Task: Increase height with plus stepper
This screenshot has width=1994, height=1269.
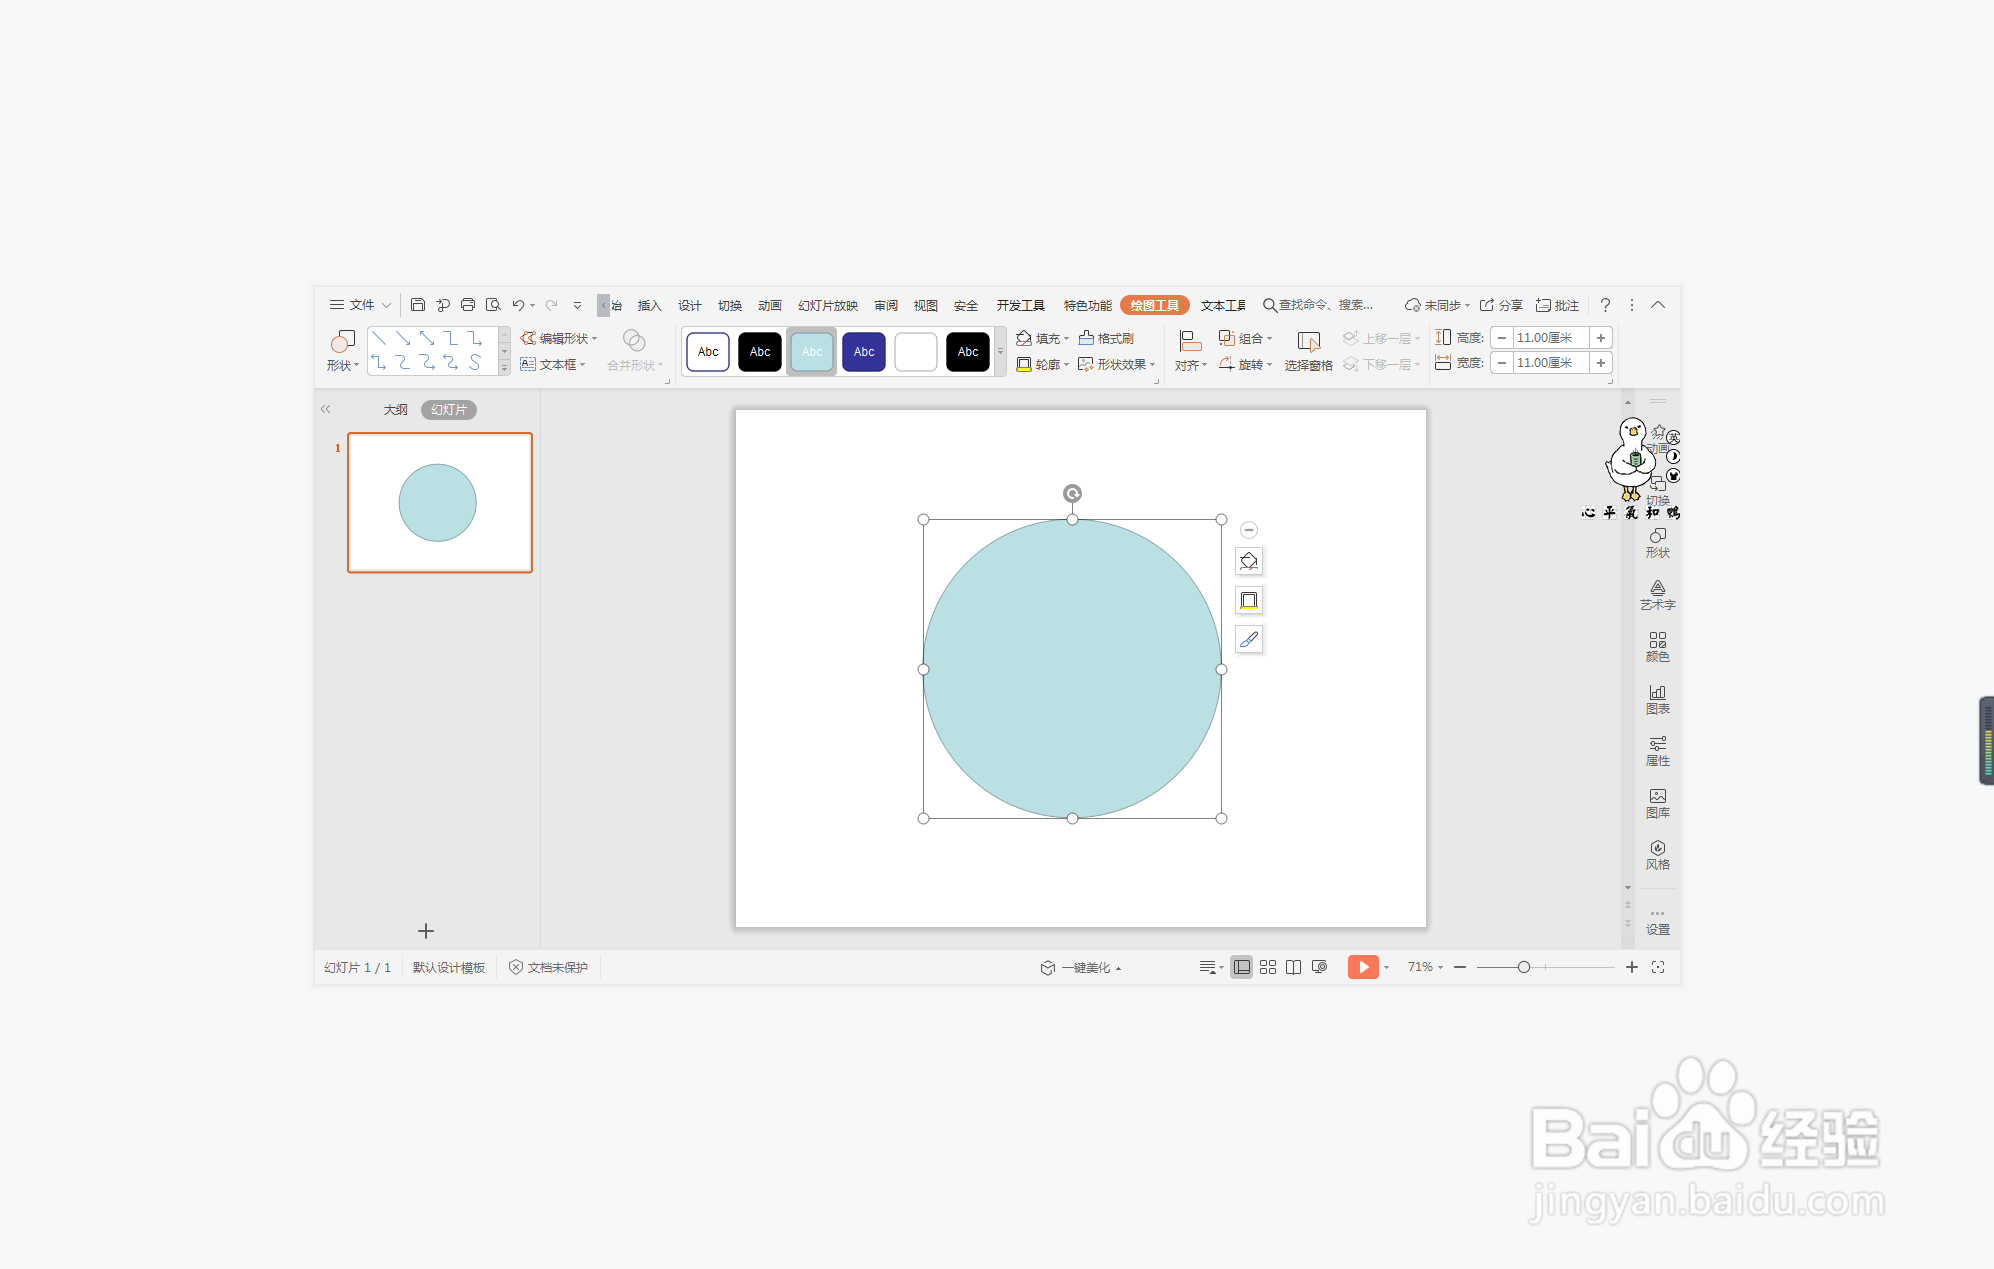Action: pyautogui.click(x=1601, y=338)
